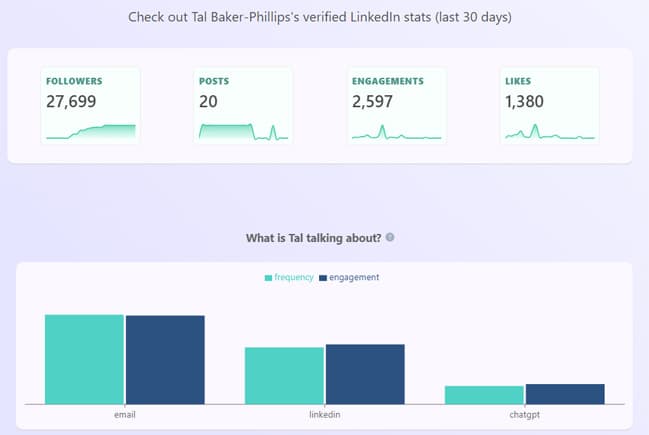The height and width of the screenshot is (435, 649).
Task: Select the chatgpt frequency bar
Action: tap(484, 394)
